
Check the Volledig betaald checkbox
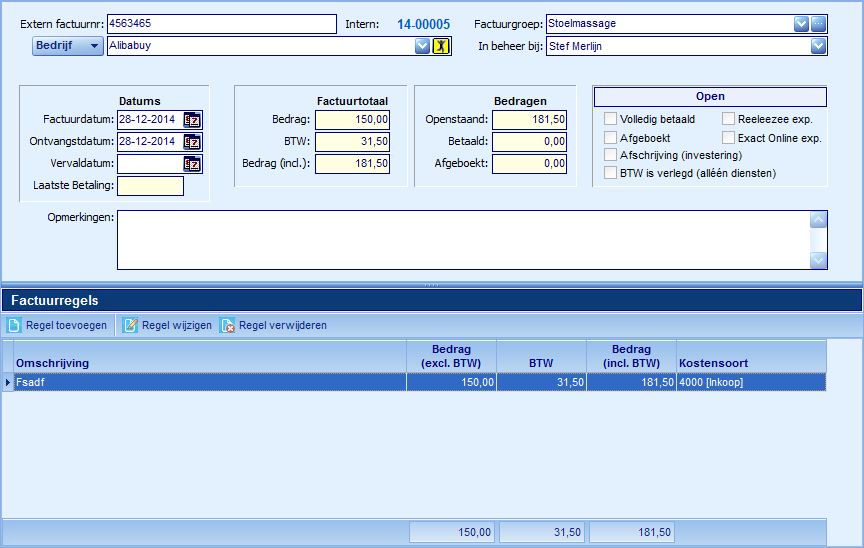(x=610, y=119)
